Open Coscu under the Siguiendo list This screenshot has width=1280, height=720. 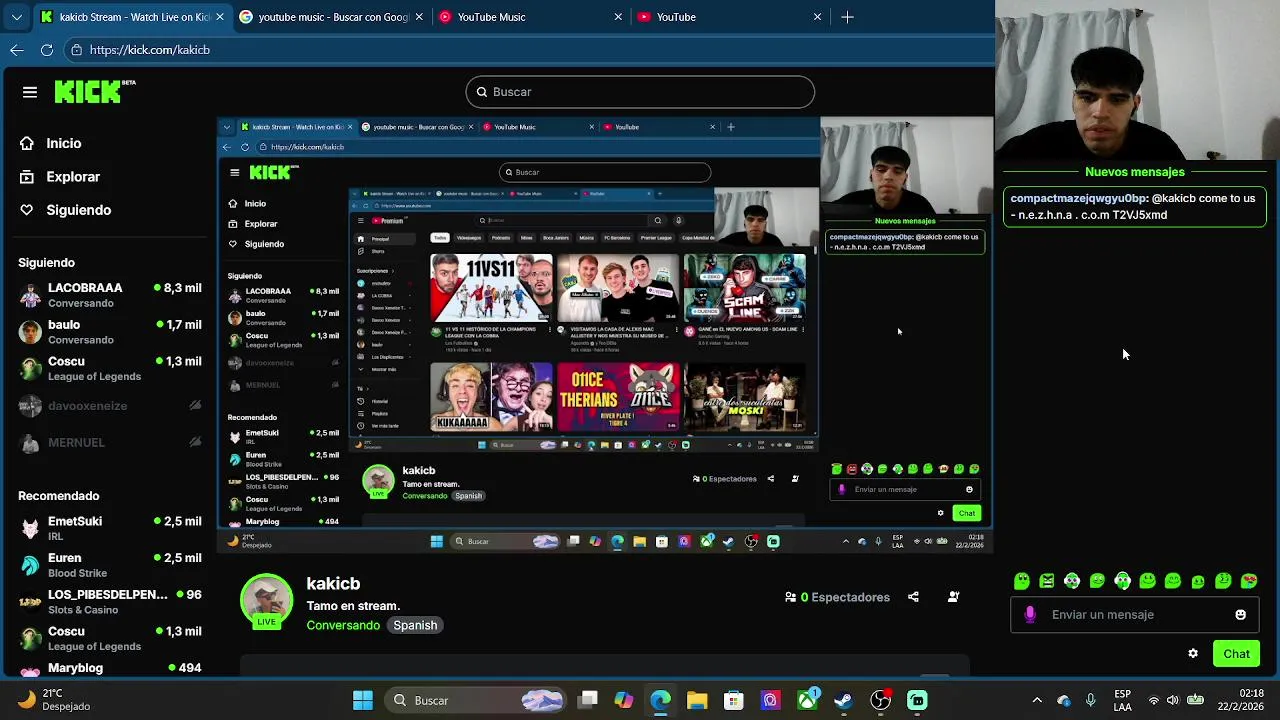110,369
